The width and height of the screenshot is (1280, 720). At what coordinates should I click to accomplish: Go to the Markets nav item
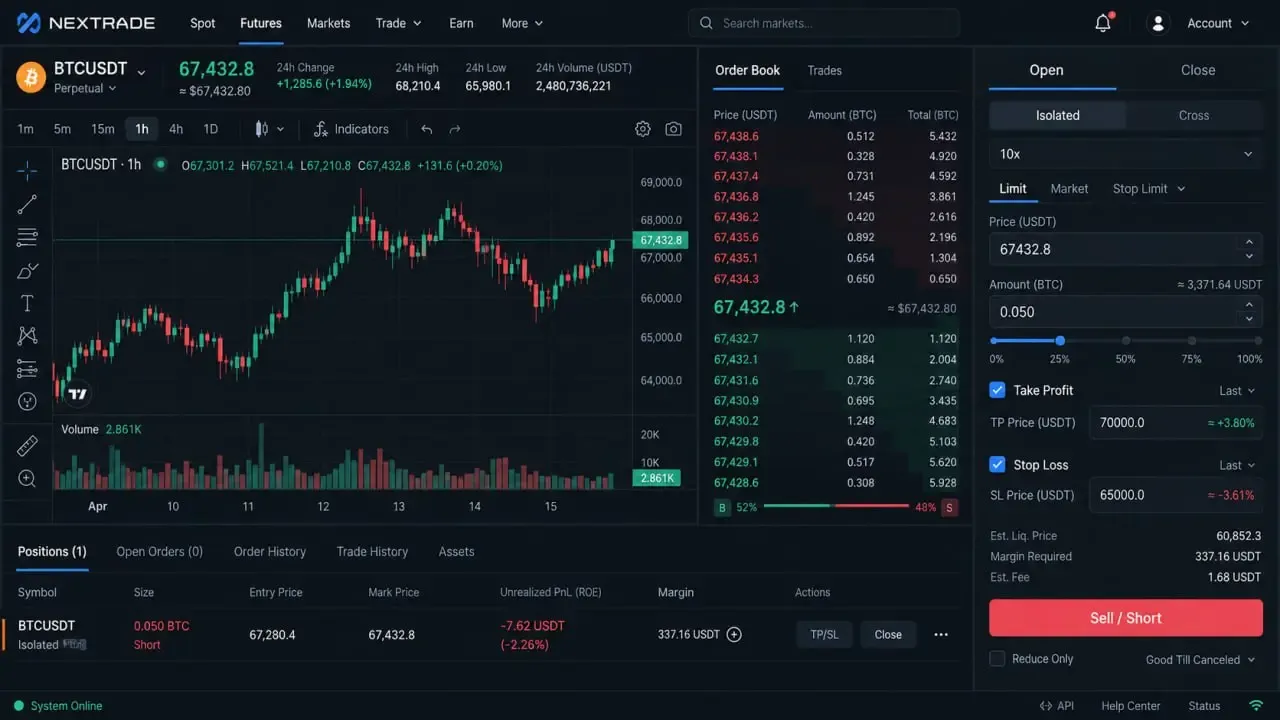click(329, 23)
